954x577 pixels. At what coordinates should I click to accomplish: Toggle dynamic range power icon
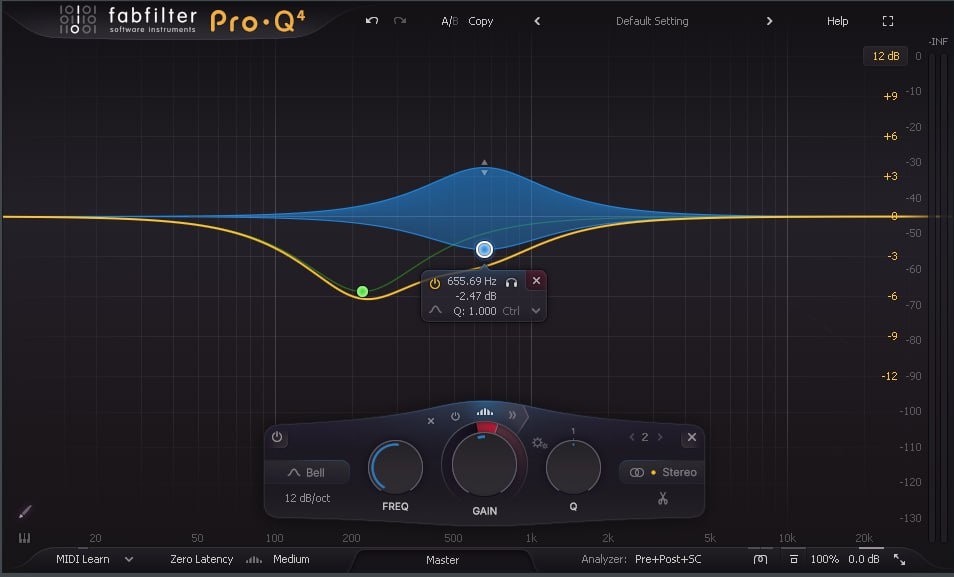(455, 417)
